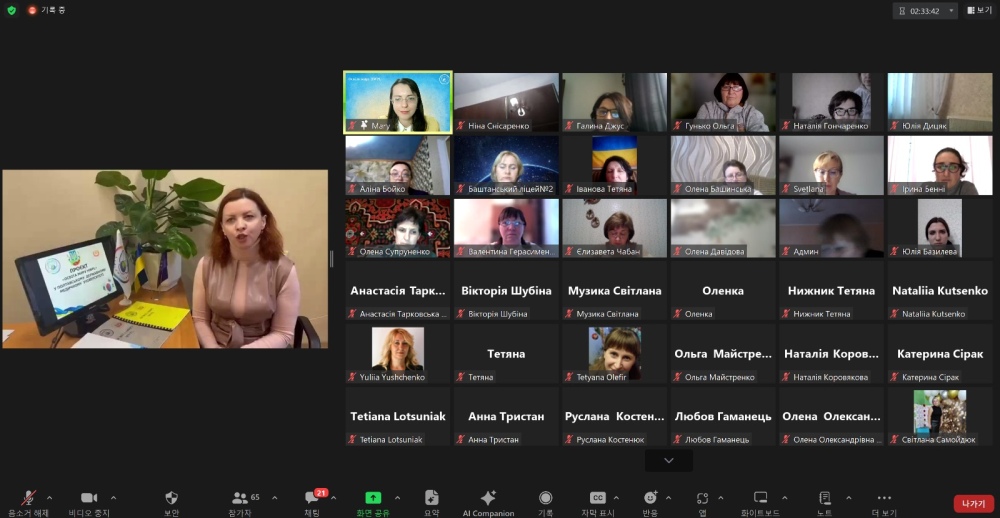Show captions with the CC 자막 표시 button
Screen dimensions: 1000x518
point(598,498)
